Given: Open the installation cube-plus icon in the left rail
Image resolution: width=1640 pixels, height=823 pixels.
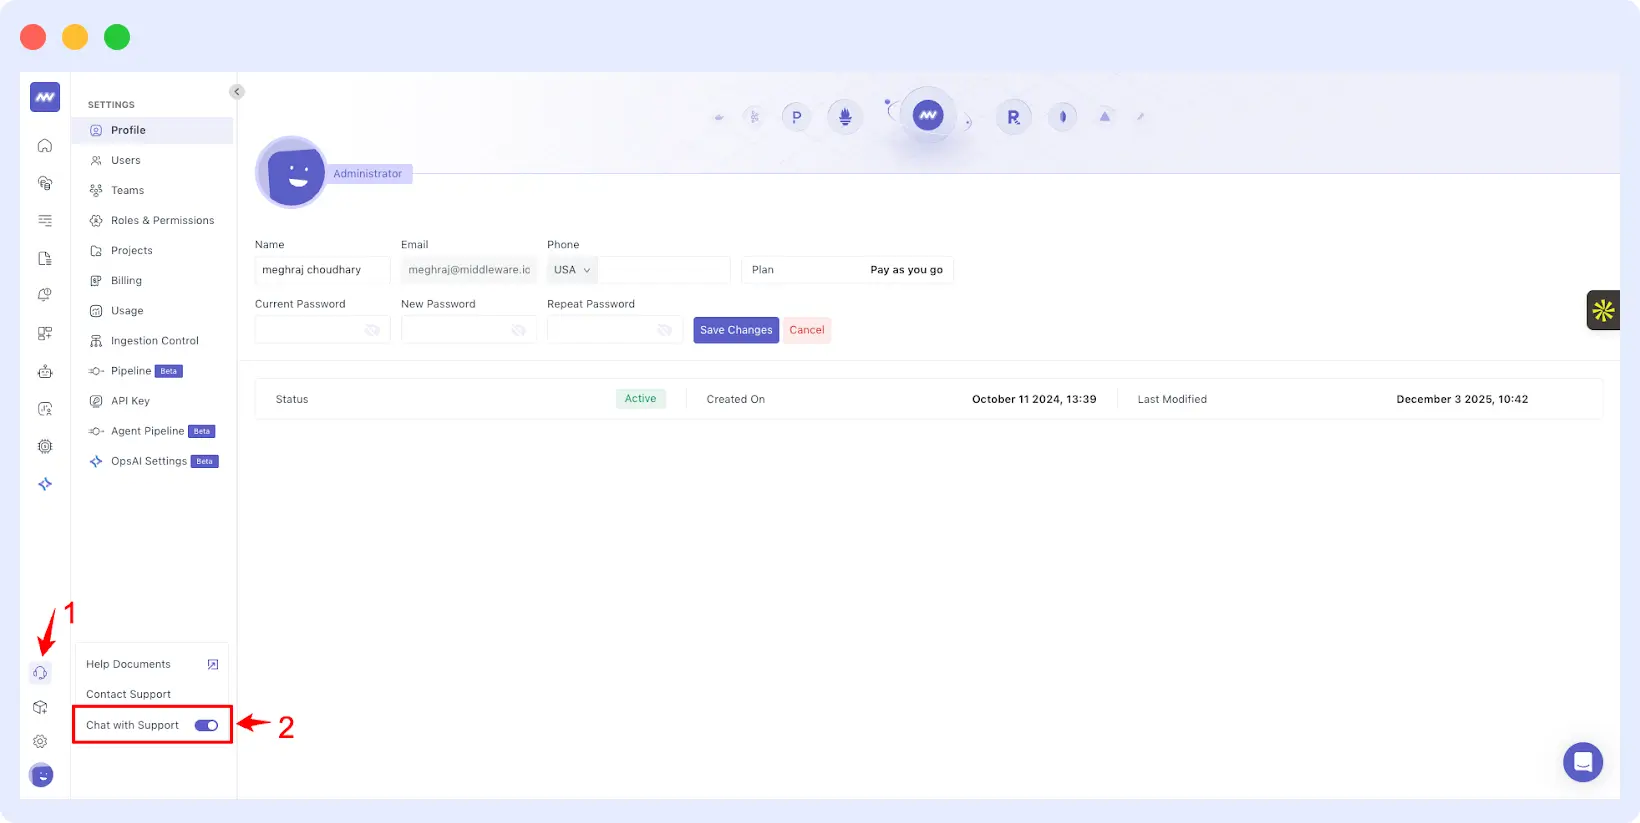Looking at the screenshot, I should pyautogui.click(x=41, y=707).
